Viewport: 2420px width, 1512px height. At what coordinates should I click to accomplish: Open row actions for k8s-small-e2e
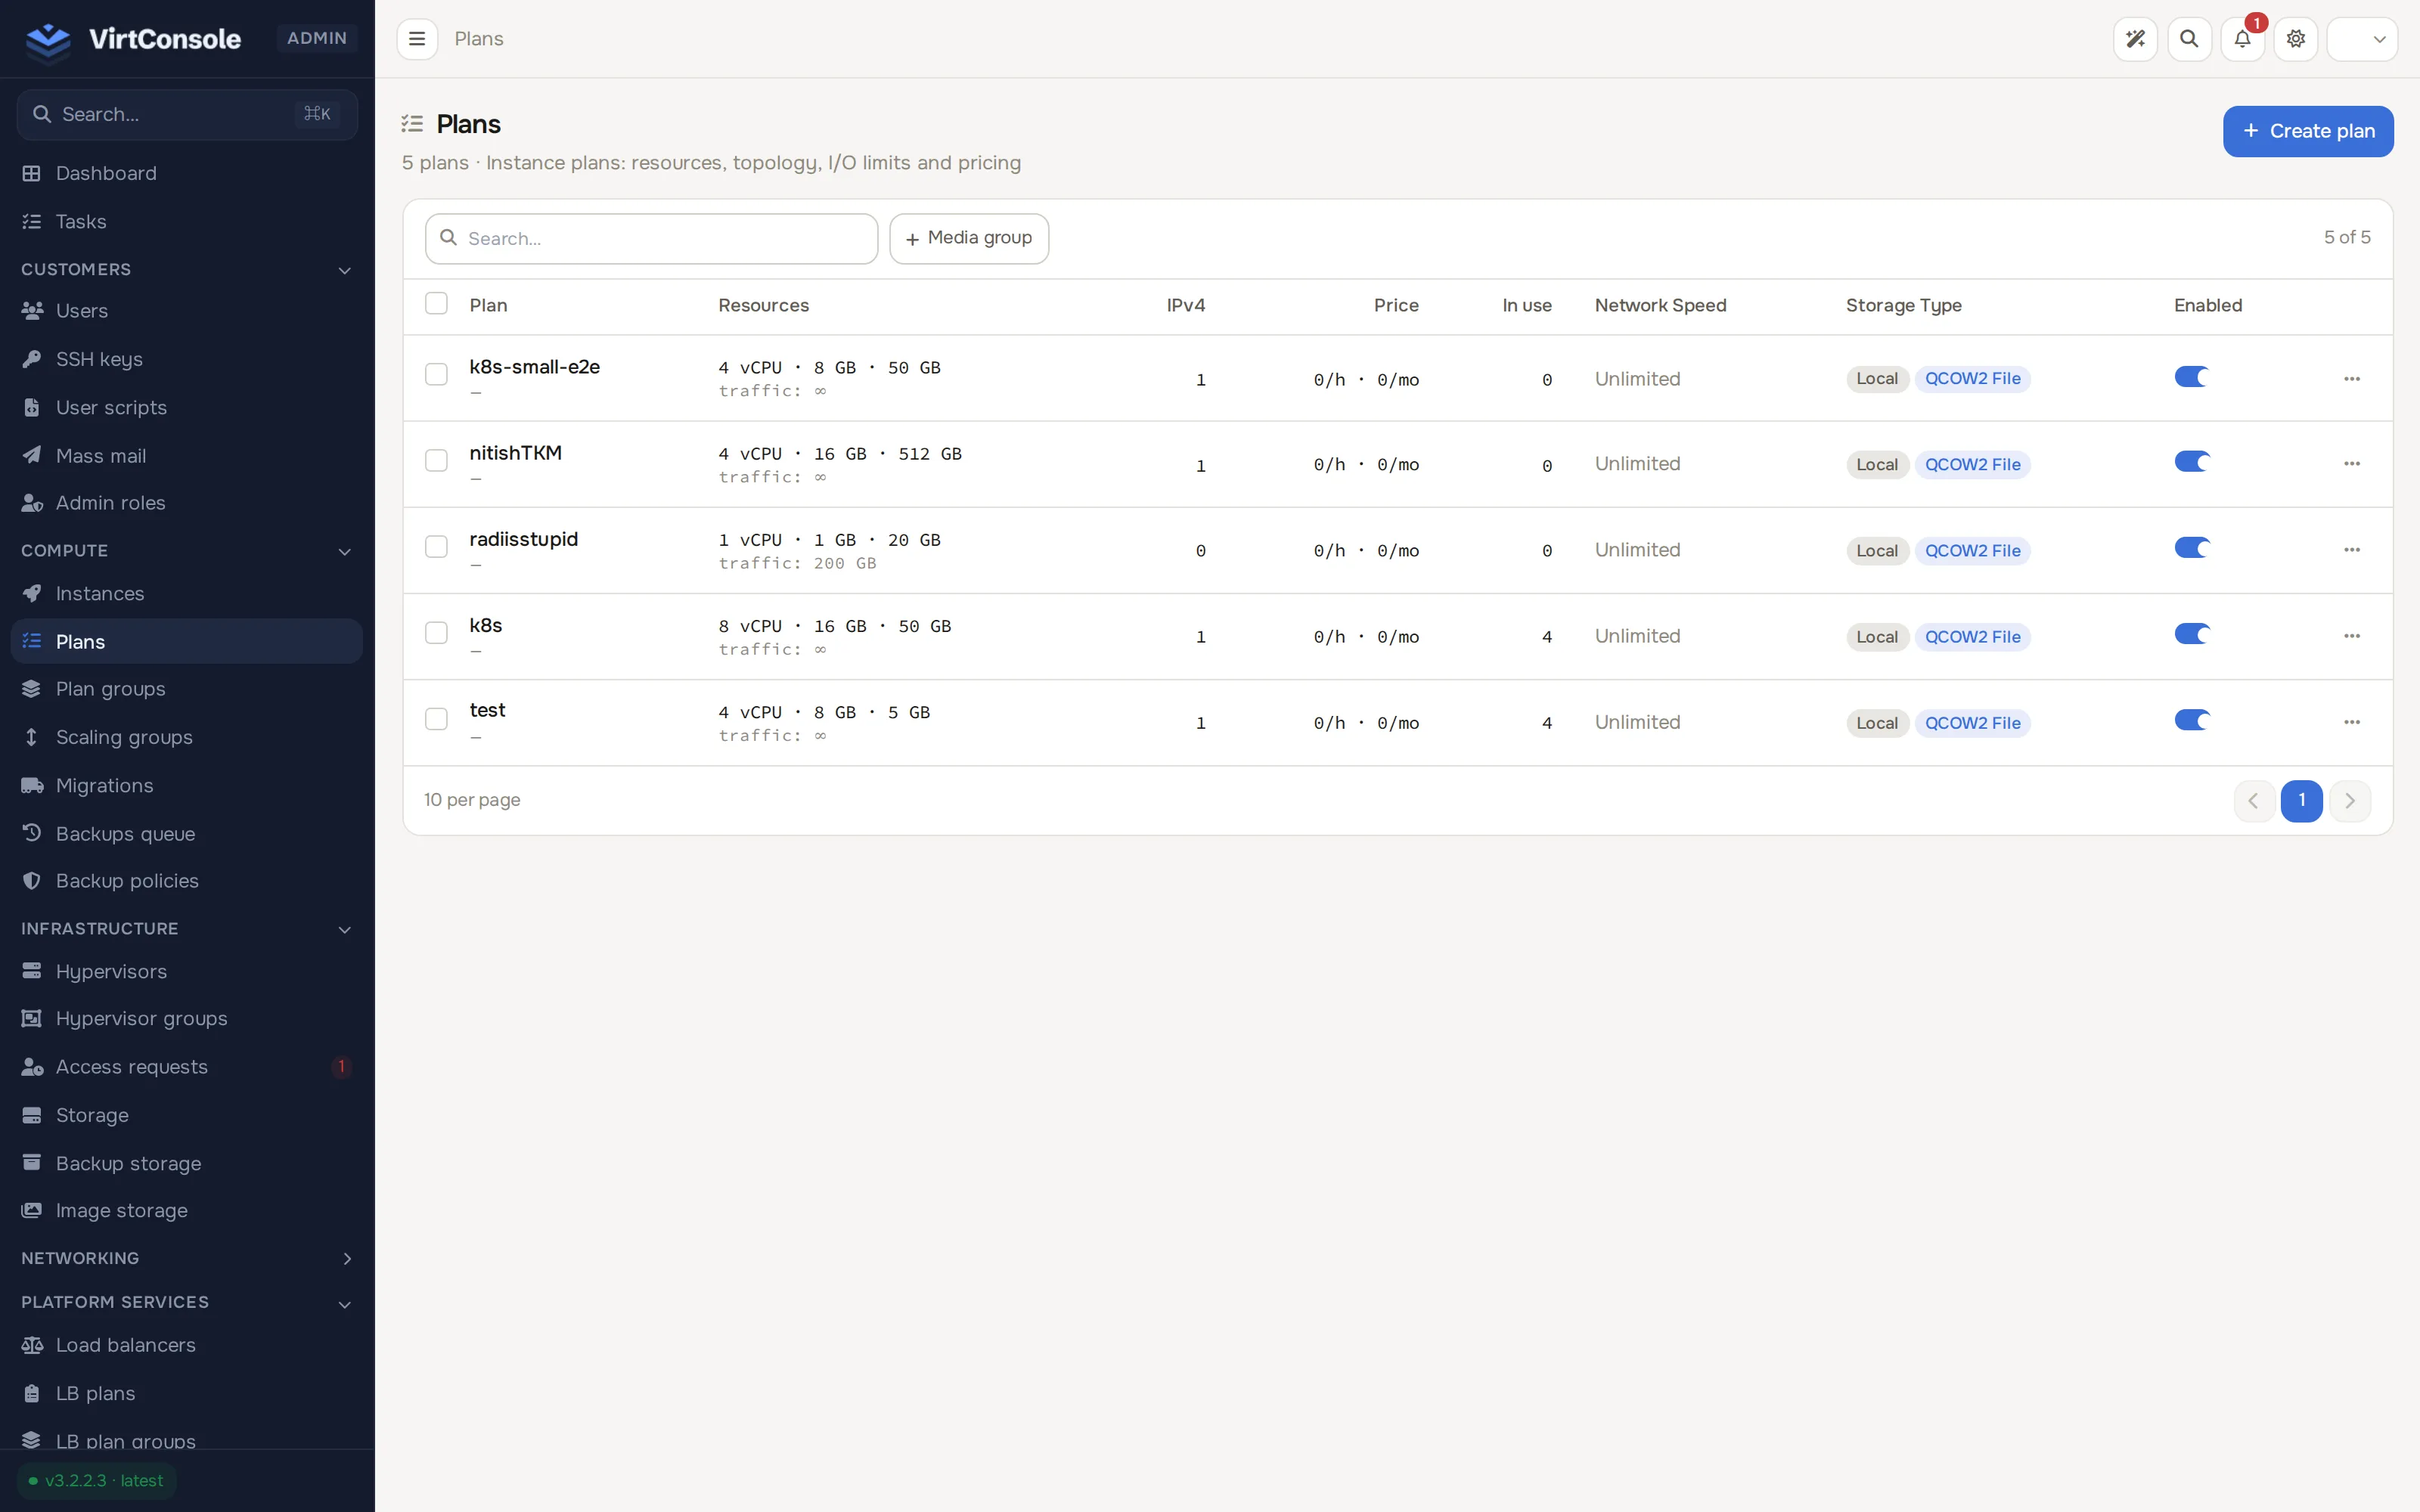pyautogui.click(x=2352, y=379)
